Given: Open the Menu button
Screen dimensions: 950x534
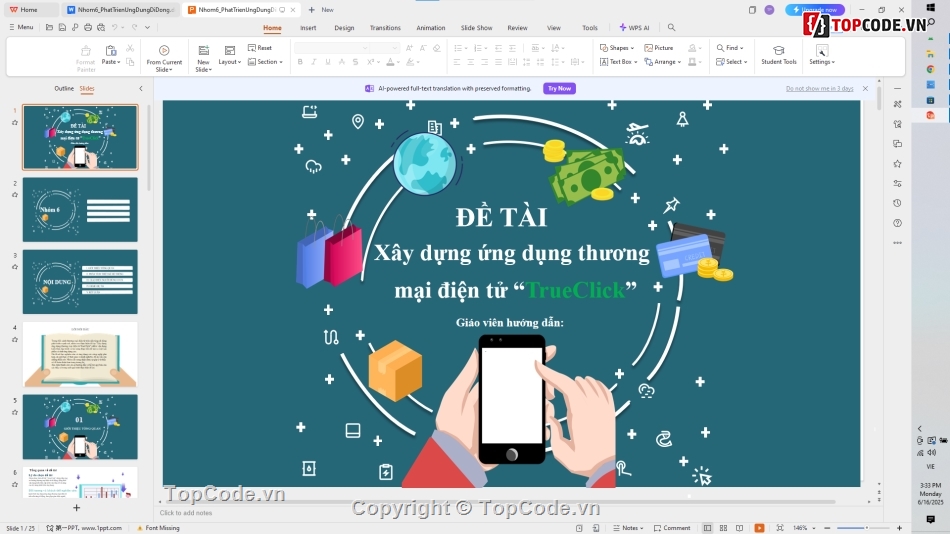Looking at the screenshot, I should (x=21, y=27).
